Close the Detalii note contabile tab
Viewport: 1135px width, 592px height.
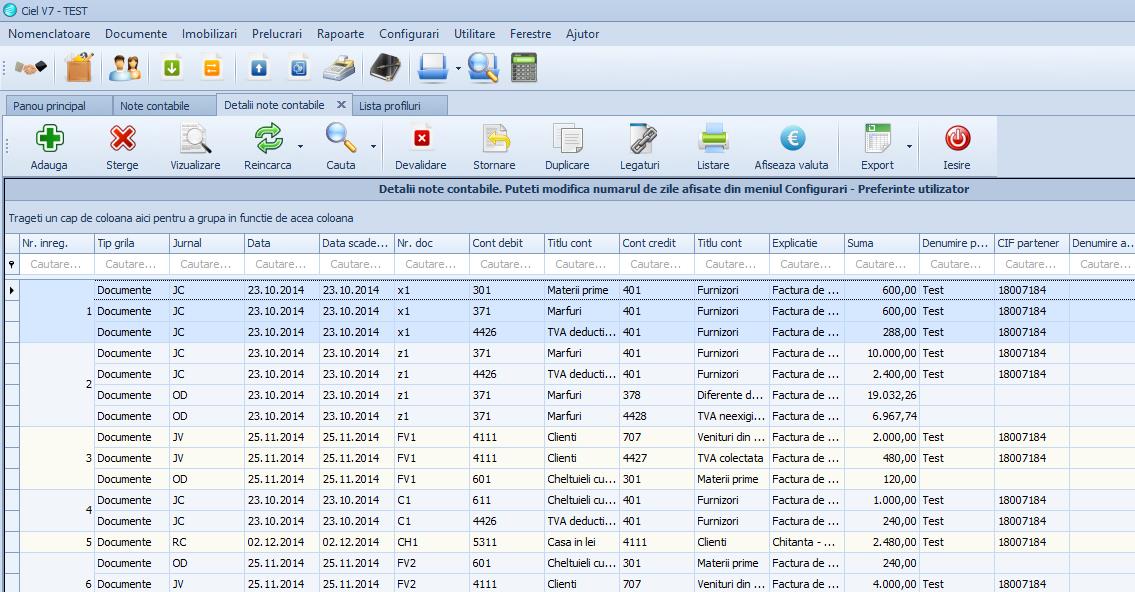point(341,105)
